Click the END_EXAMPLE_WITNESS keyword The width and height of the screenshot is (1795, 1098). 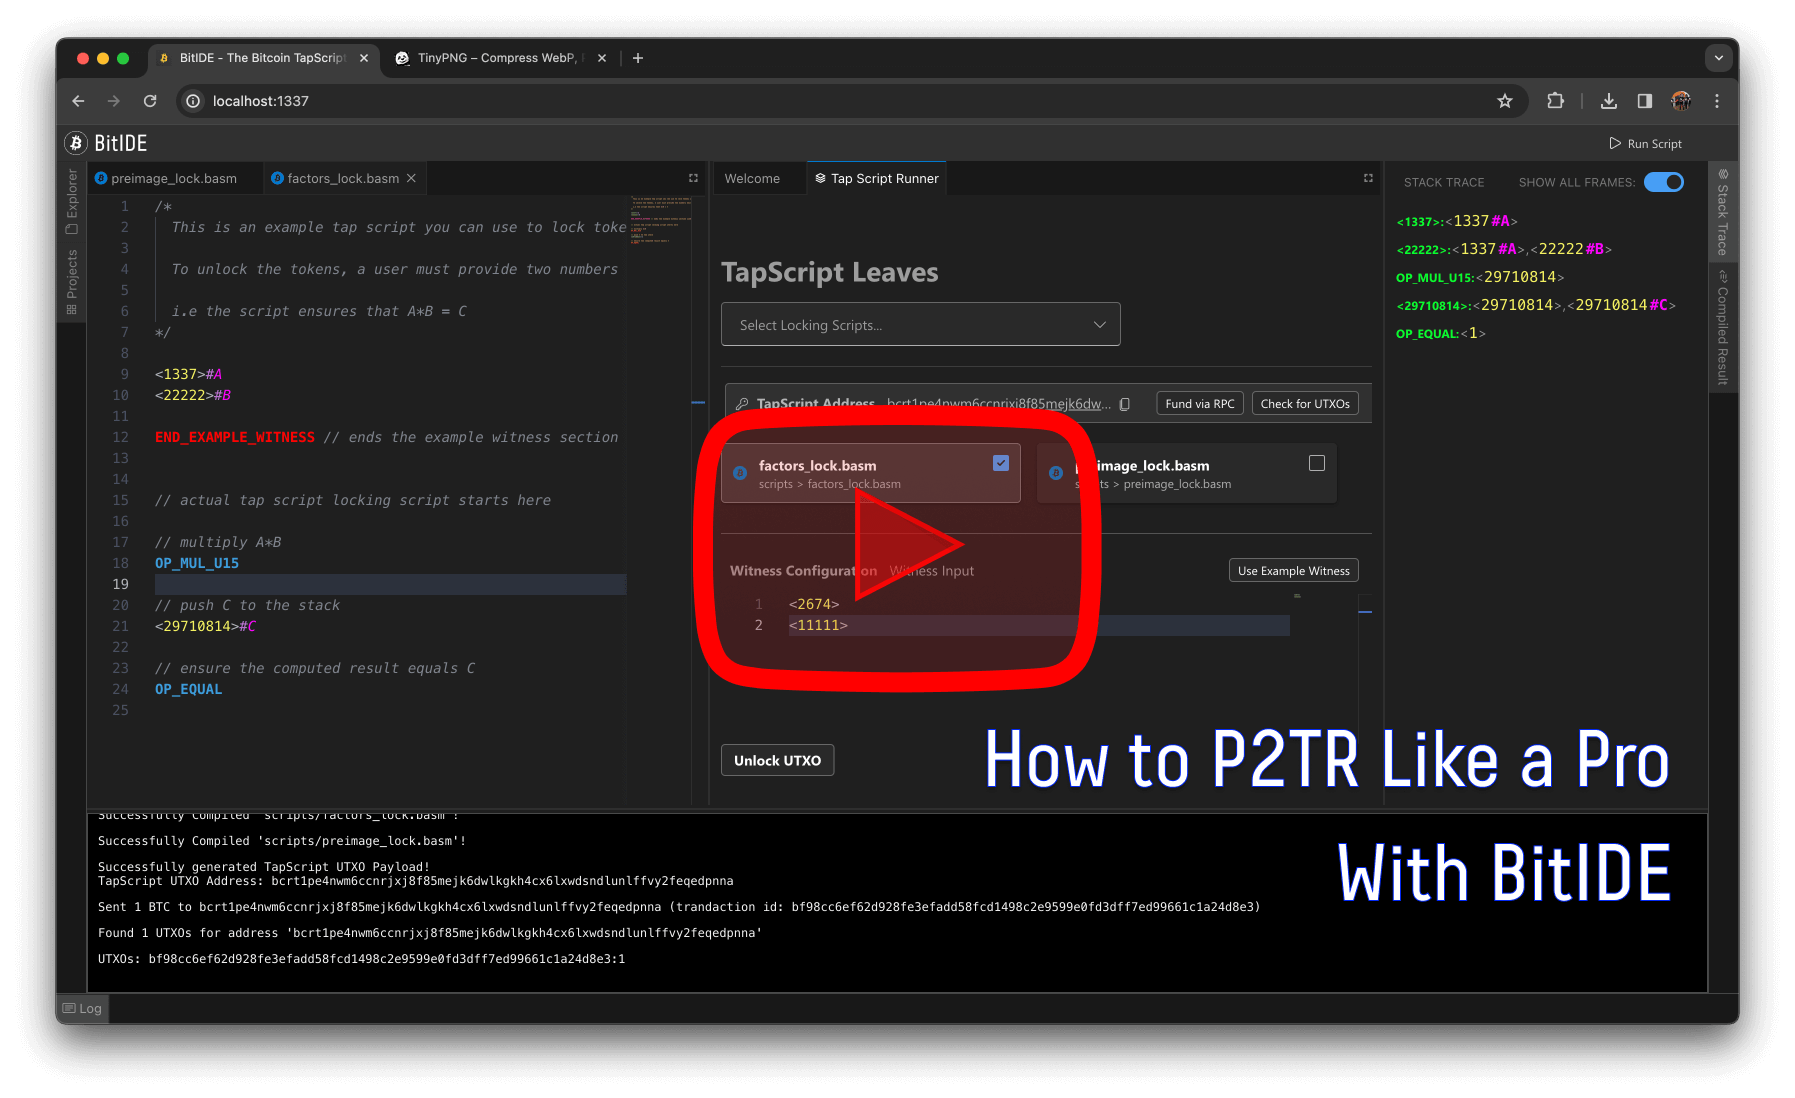click(235, 437)
